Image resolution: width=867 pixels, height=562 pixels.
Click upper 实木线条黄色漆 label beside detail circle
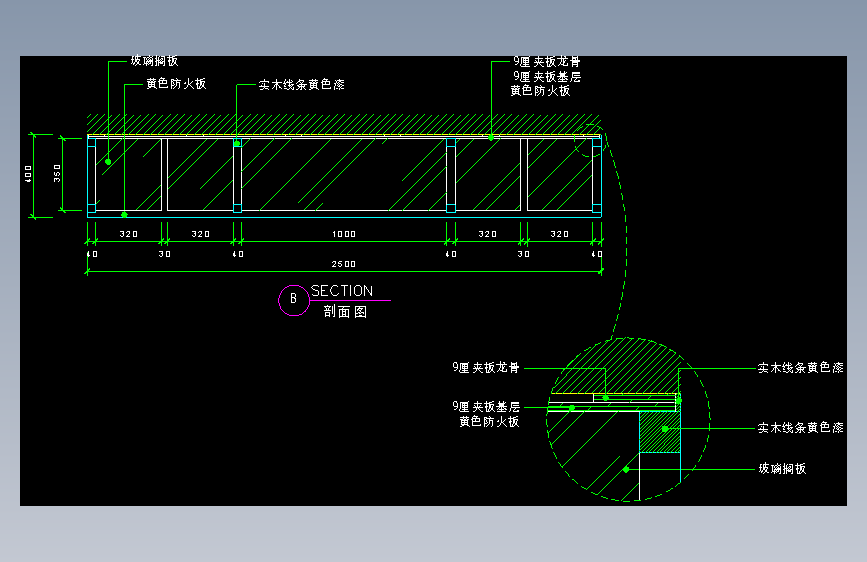click(800, 368)
